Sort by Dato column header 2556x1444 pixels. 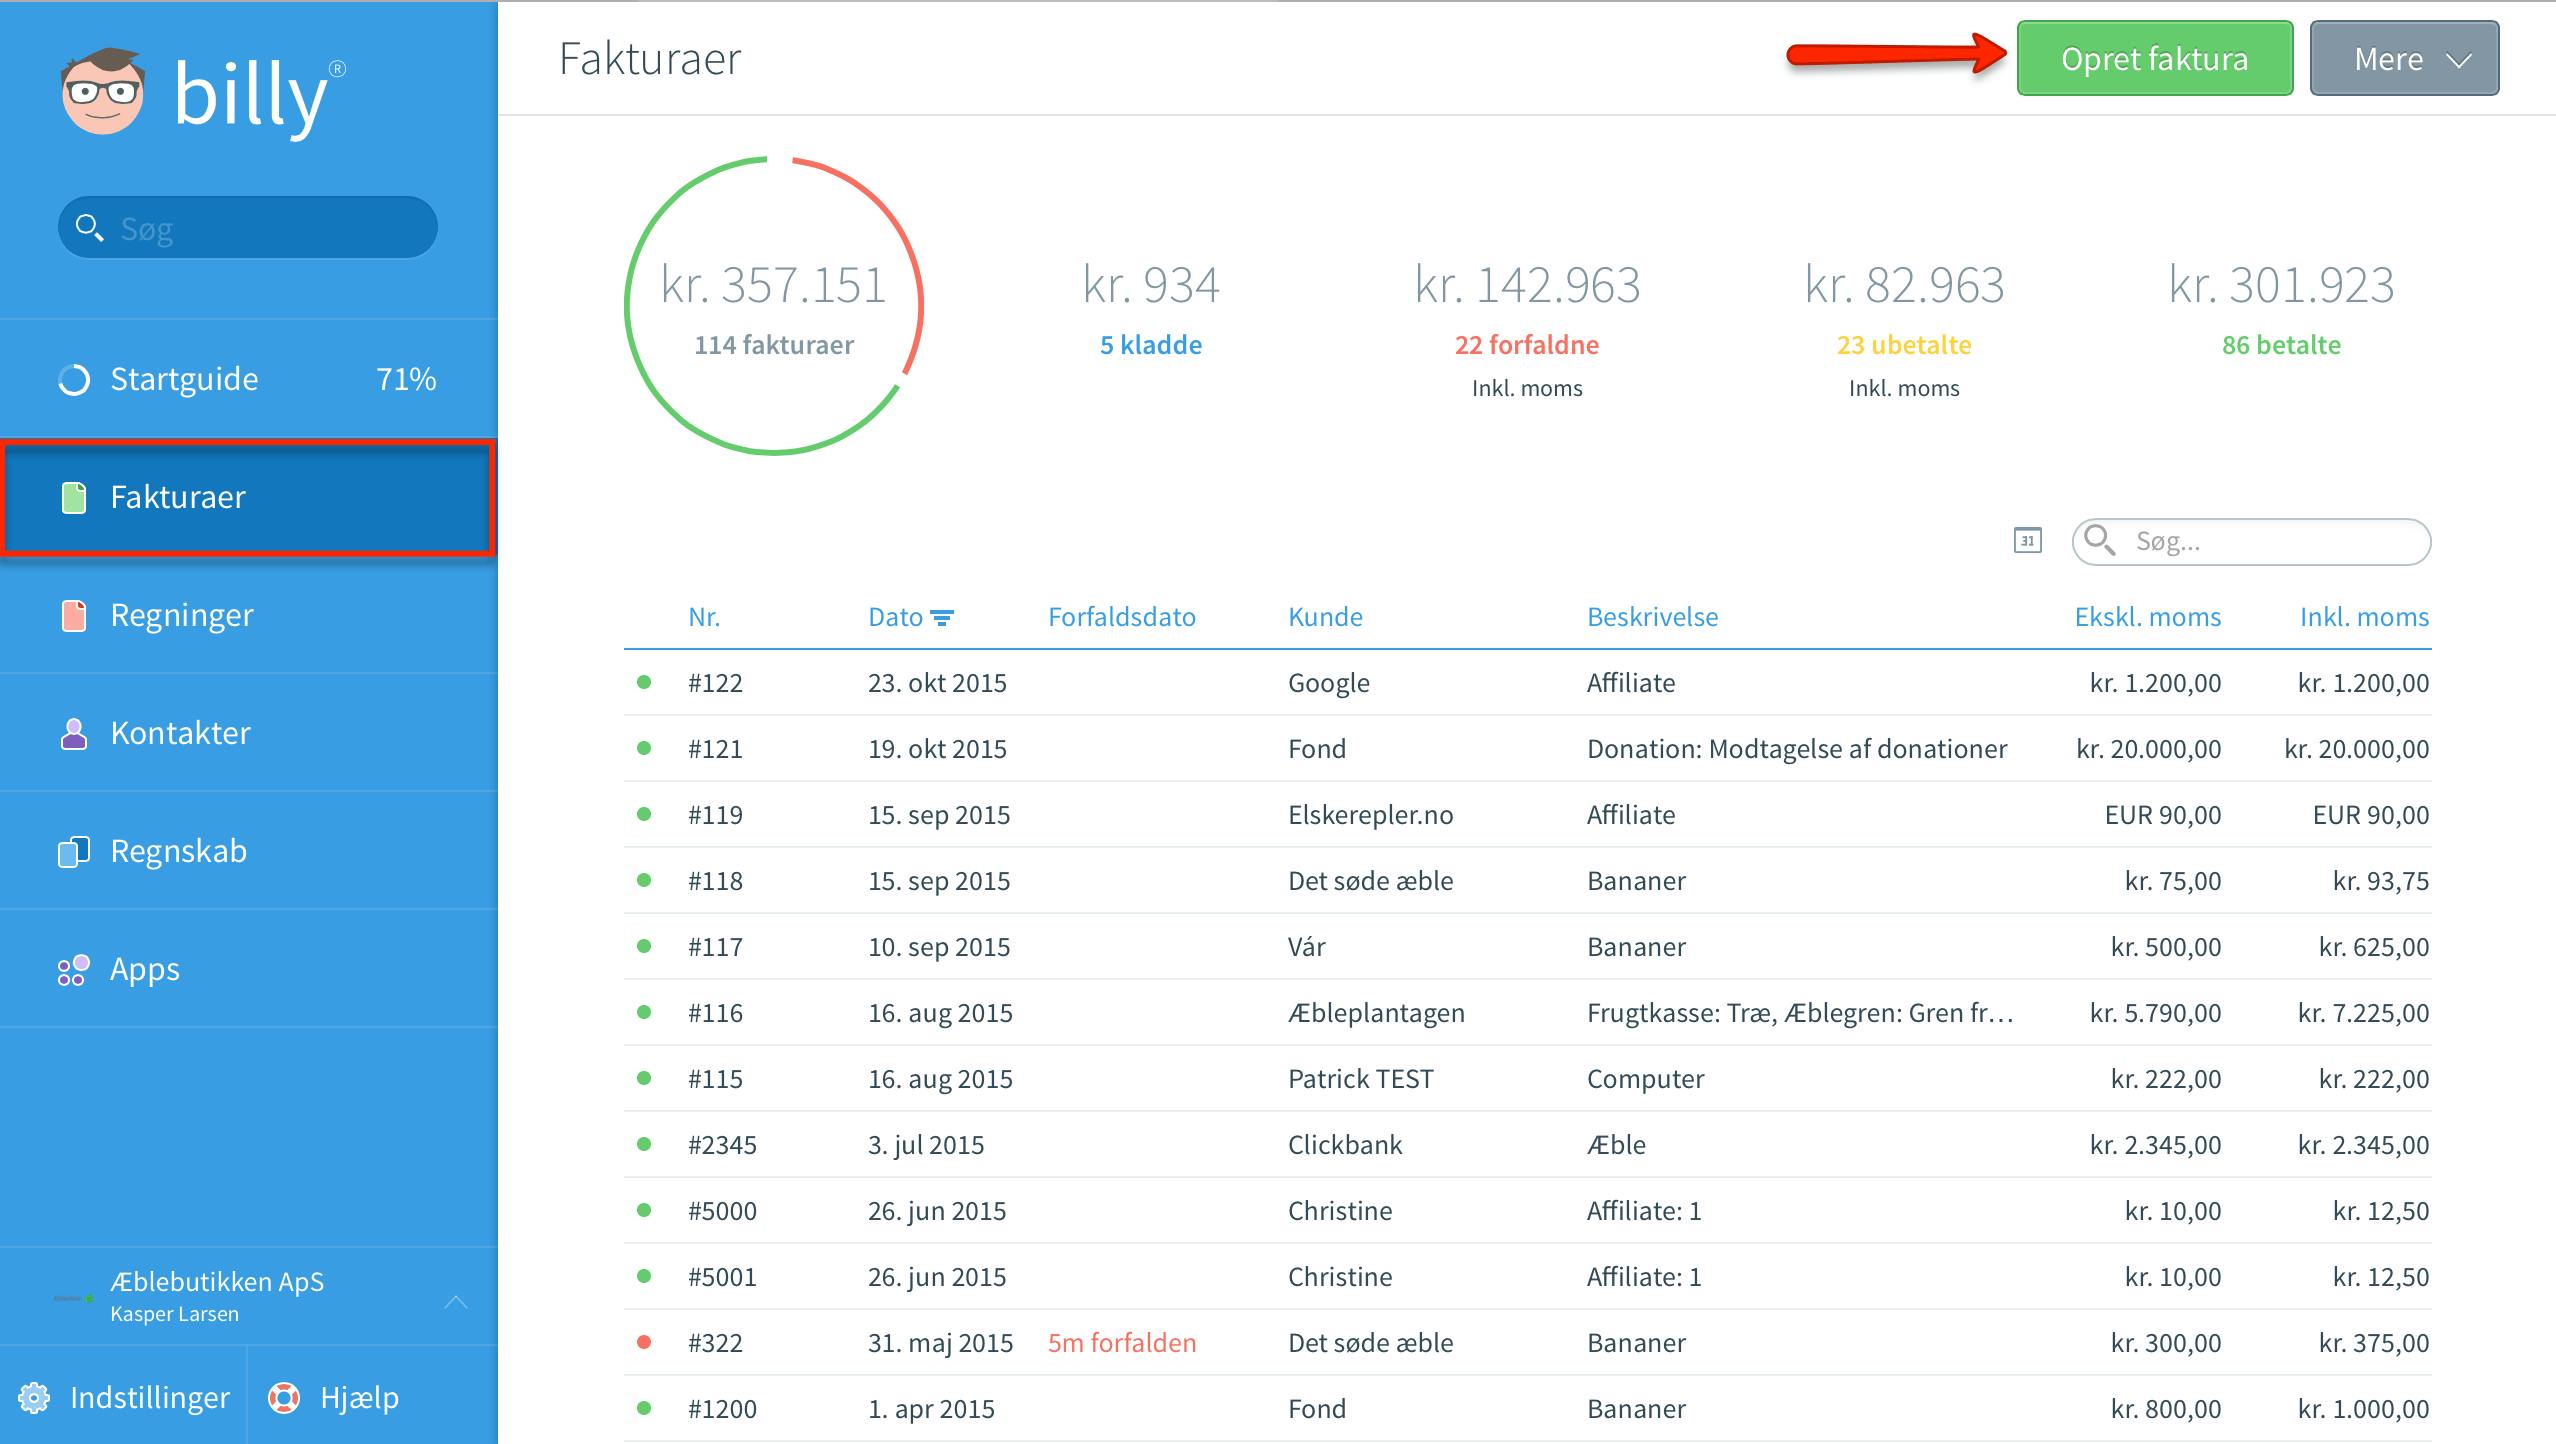pyautogui.click(x=895, y=617)
